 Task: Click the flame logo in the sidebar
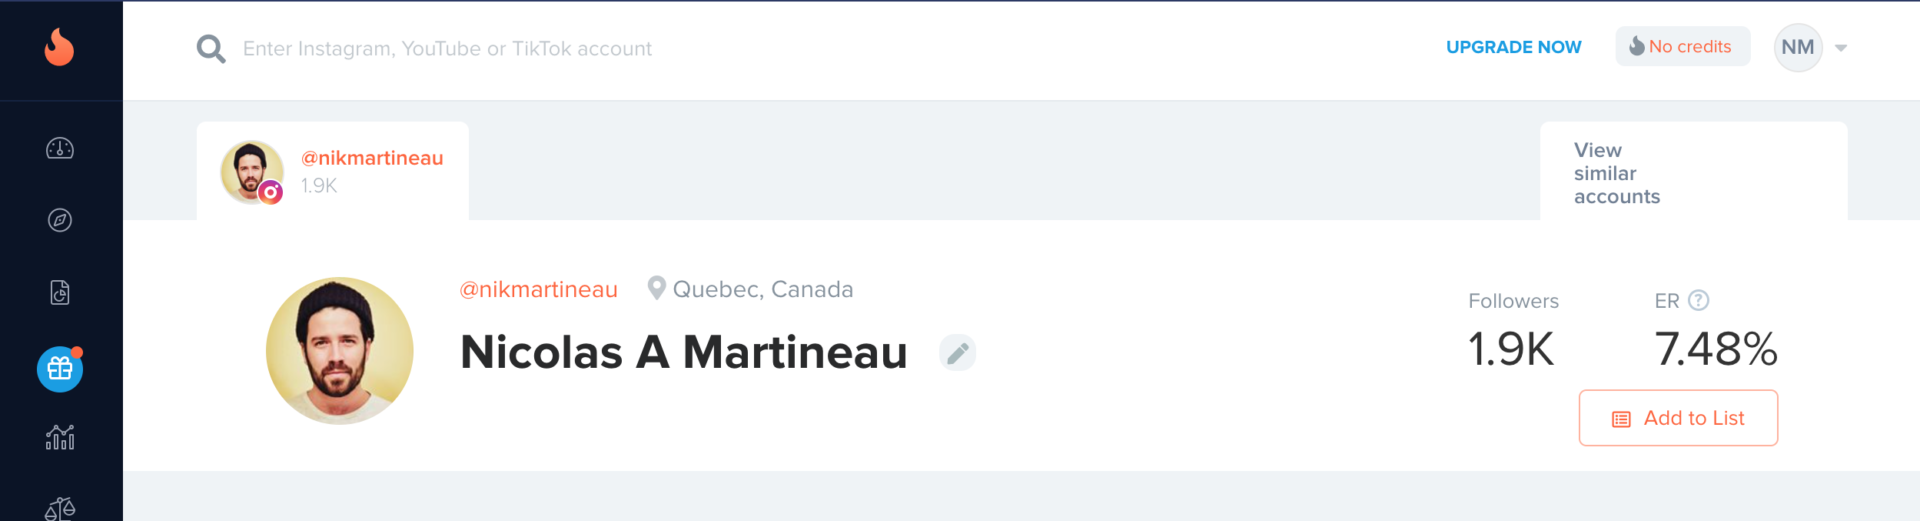click(x=60, y=47)
